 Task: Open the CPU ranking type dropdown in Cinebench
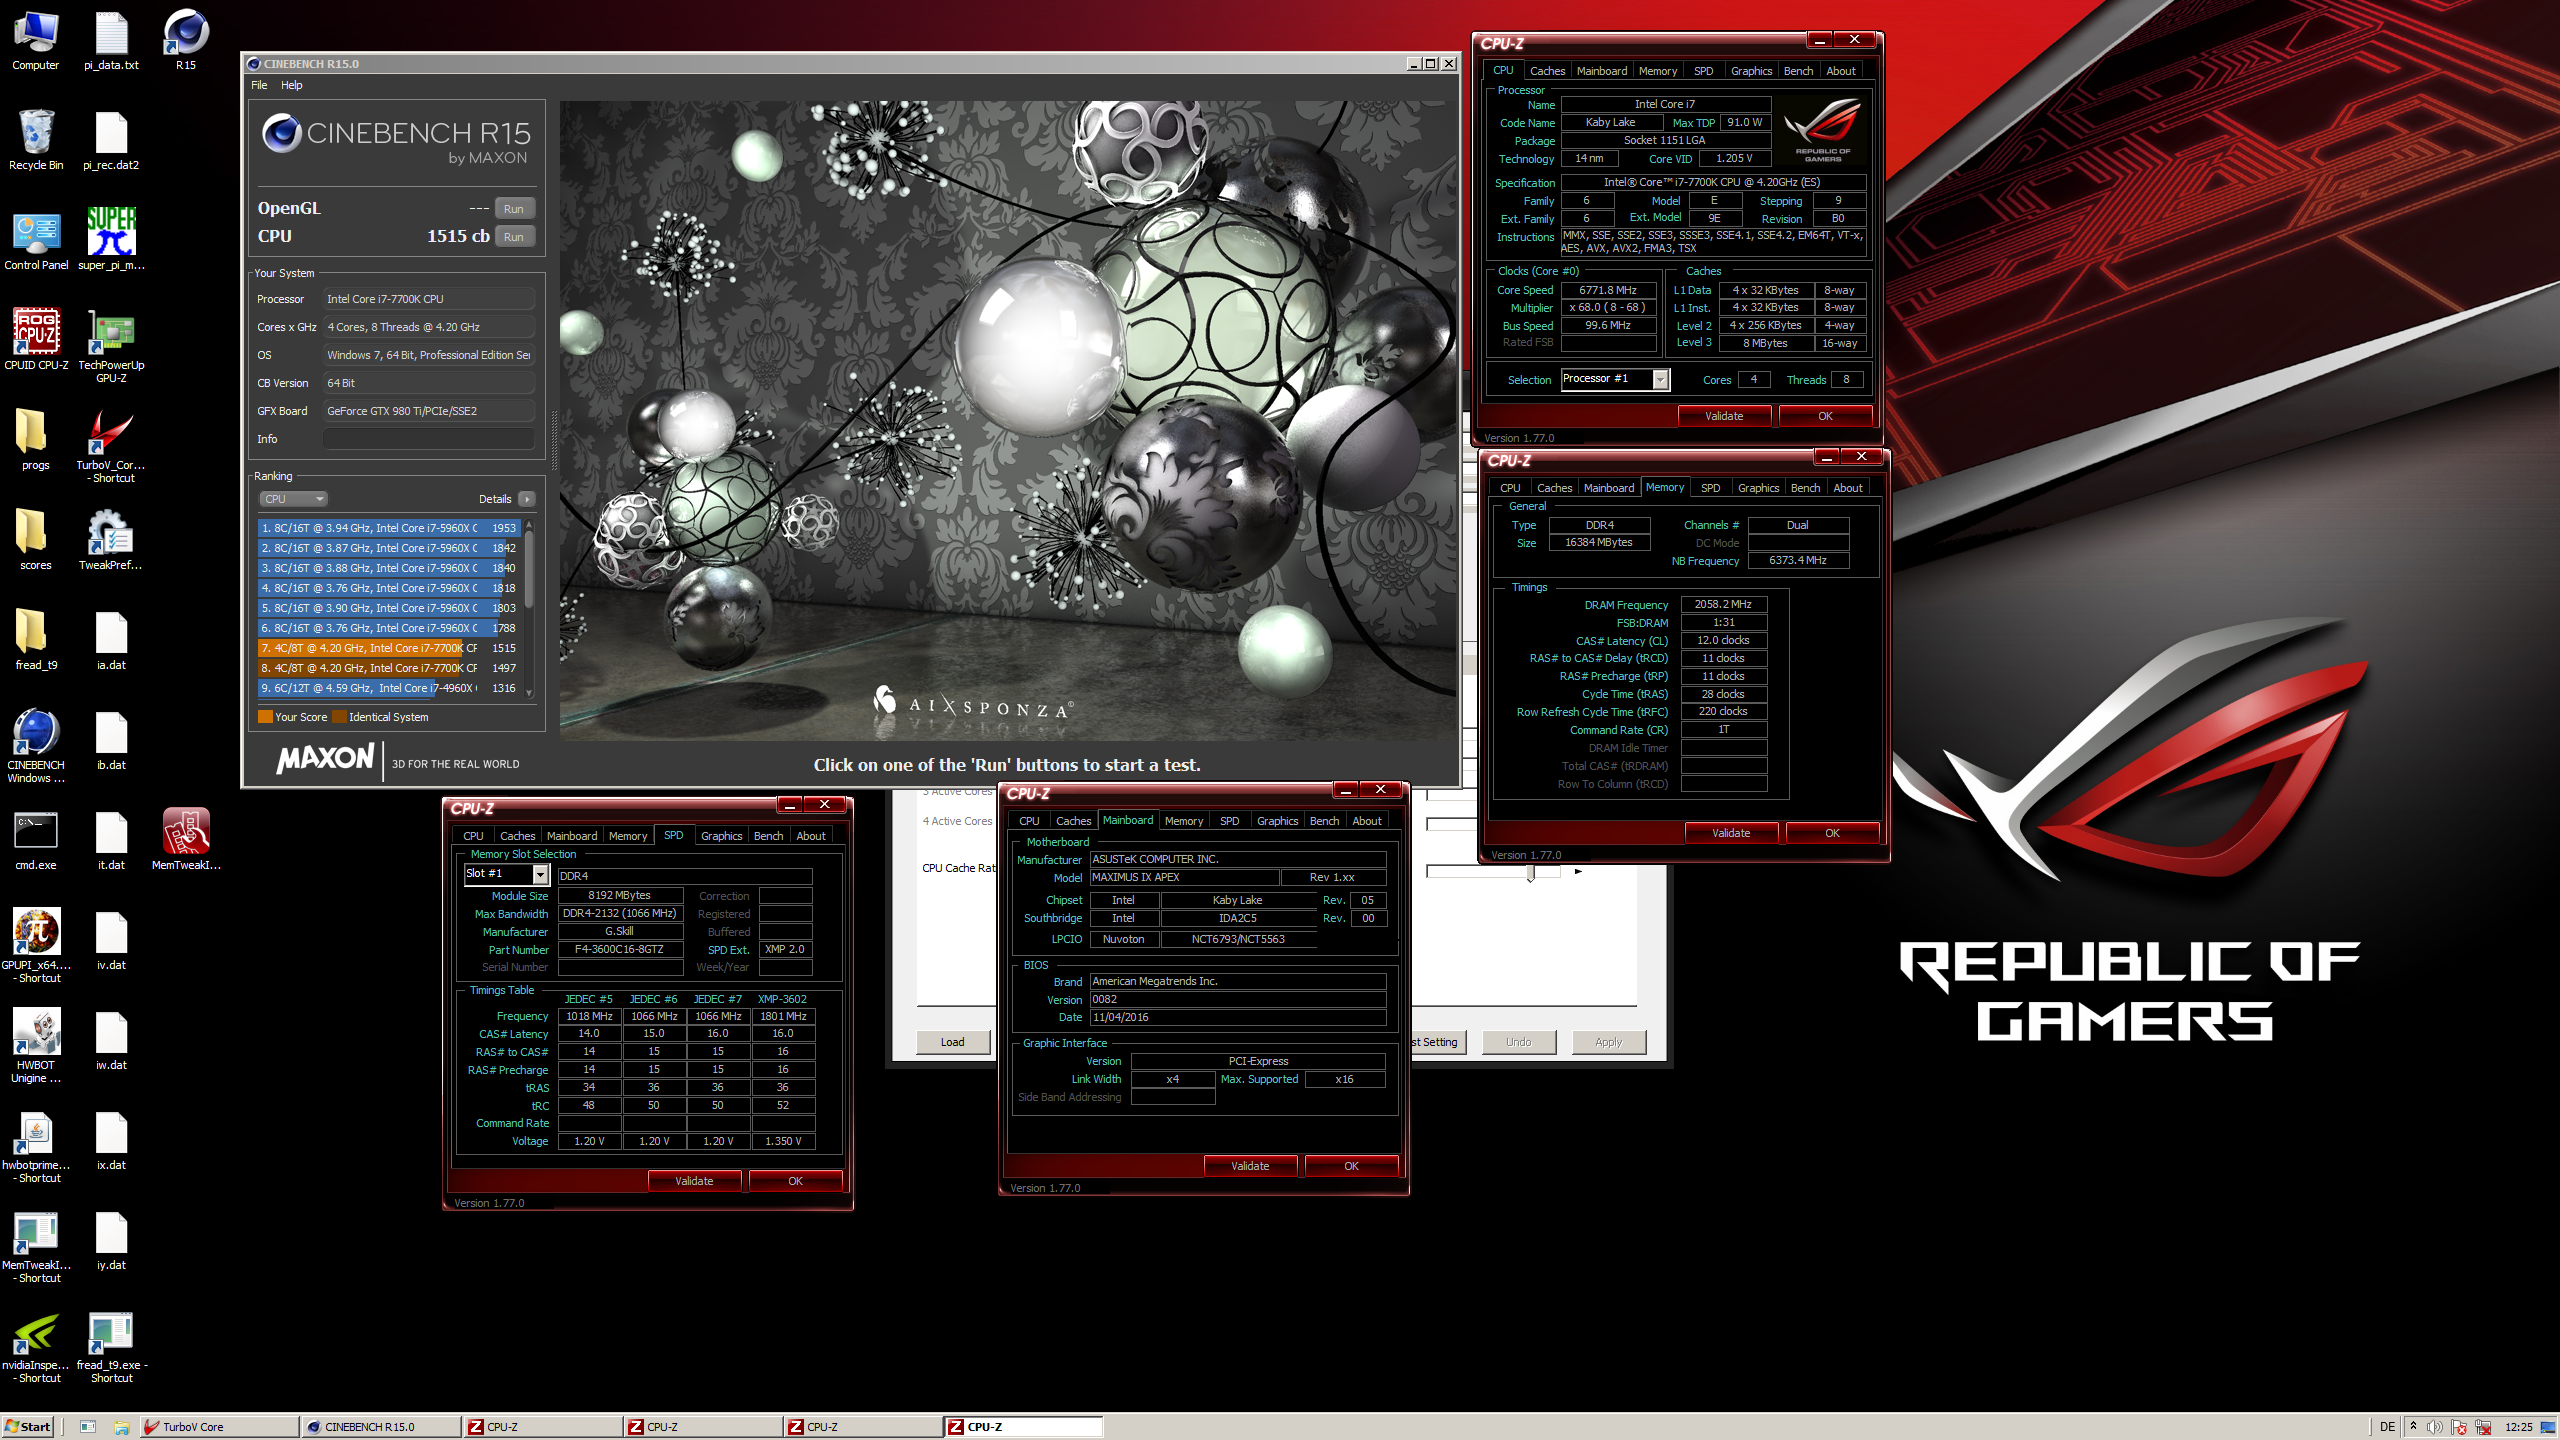[293, 499]
